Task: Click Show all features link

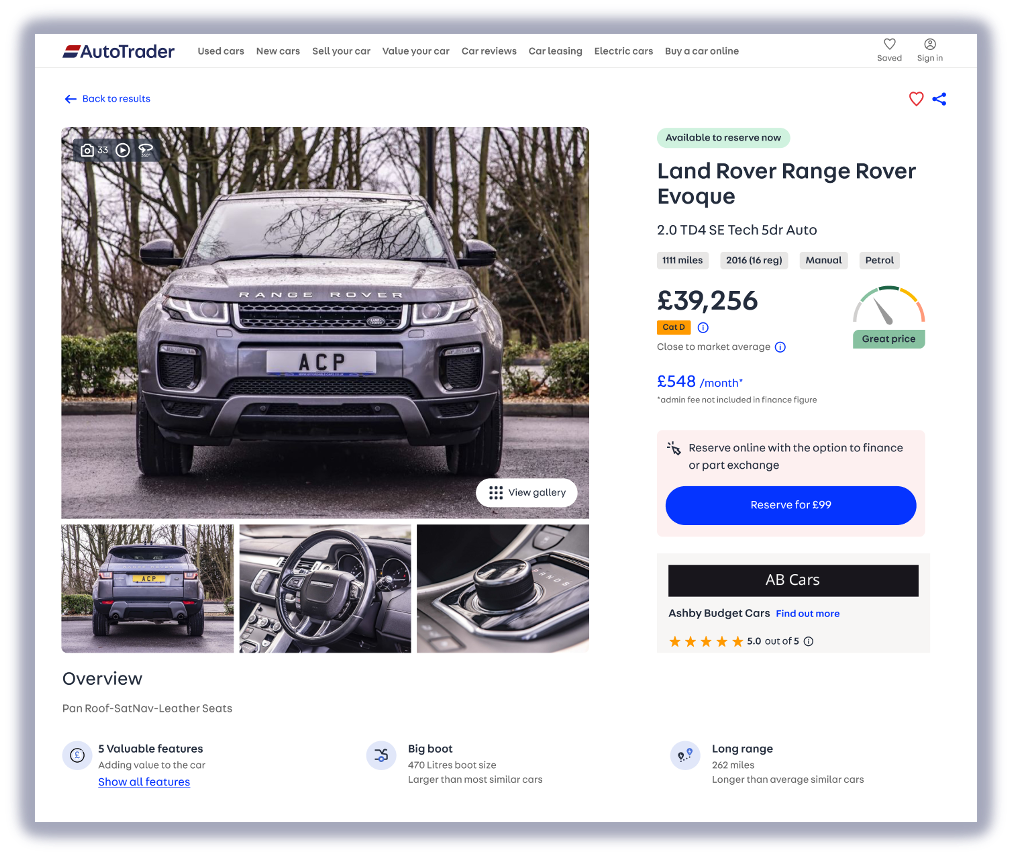Action: (144, 782)
